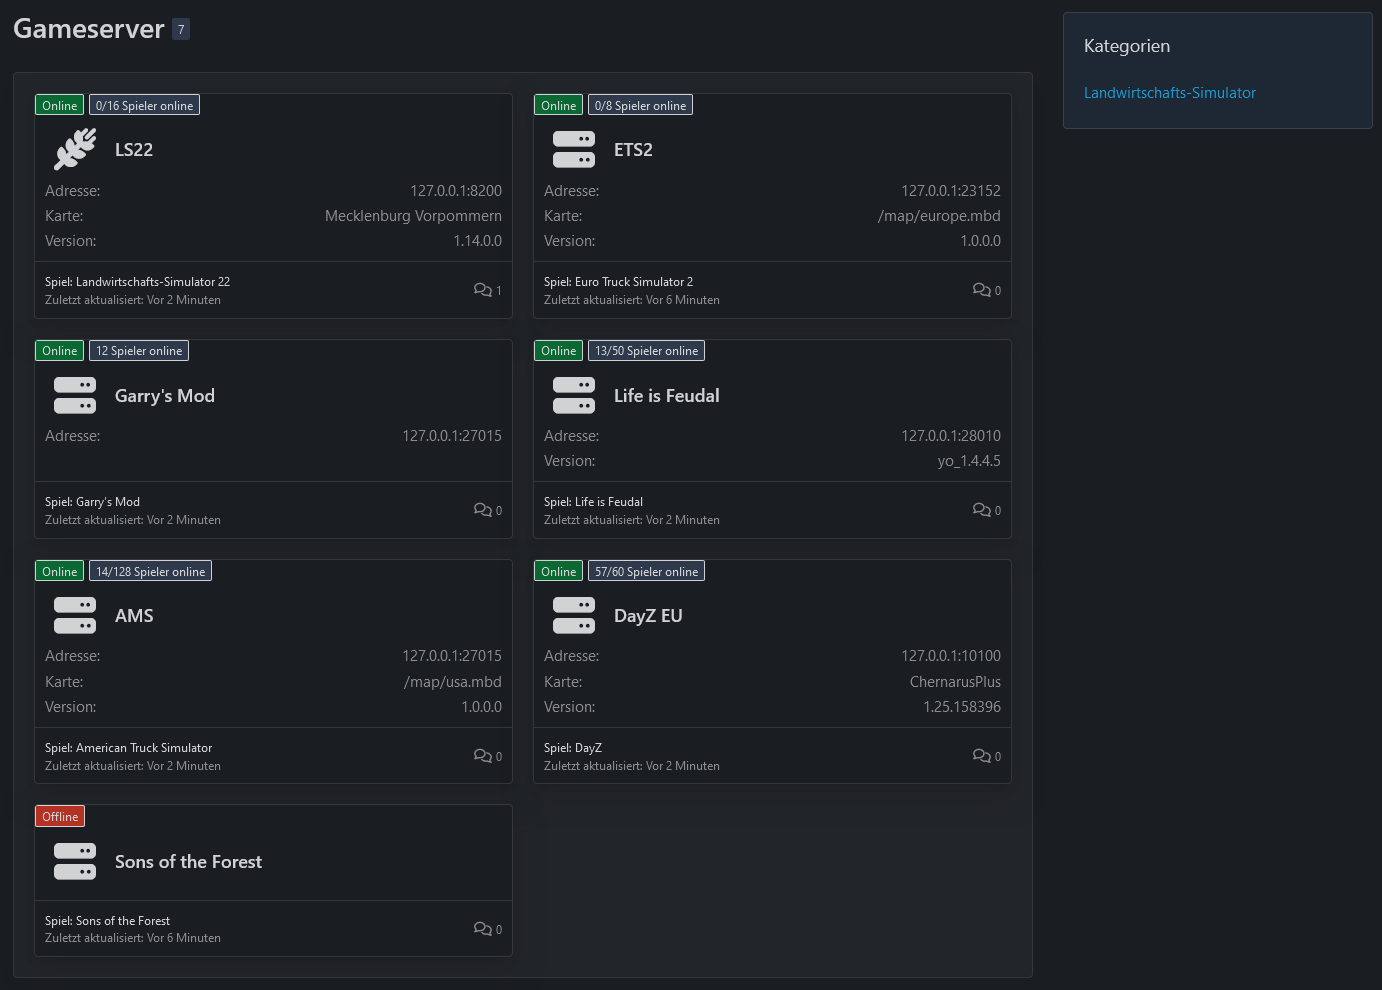Click the 57/60 Spieler online badge
1382x990 pixels.
tap(646, 572)
